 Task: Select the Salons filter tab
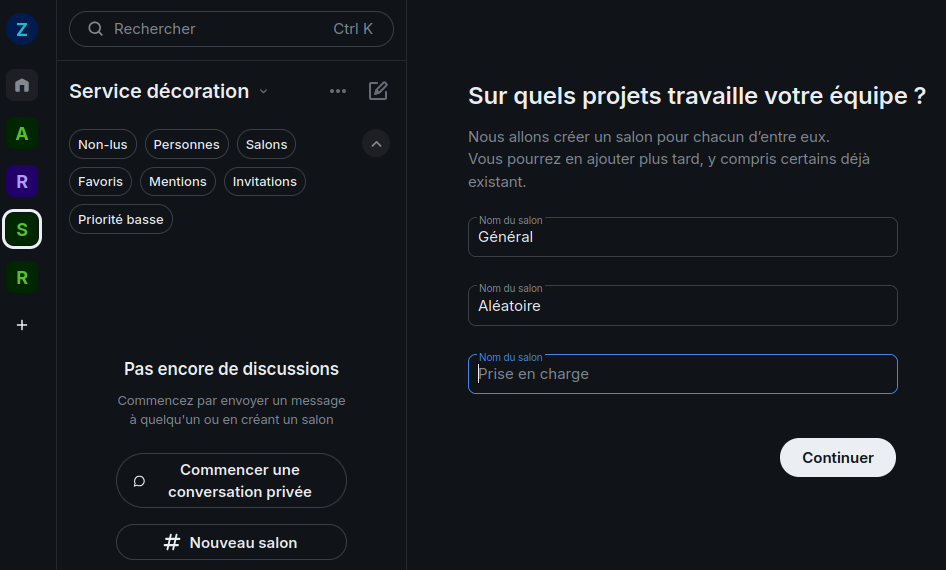(x=266, y=144)
